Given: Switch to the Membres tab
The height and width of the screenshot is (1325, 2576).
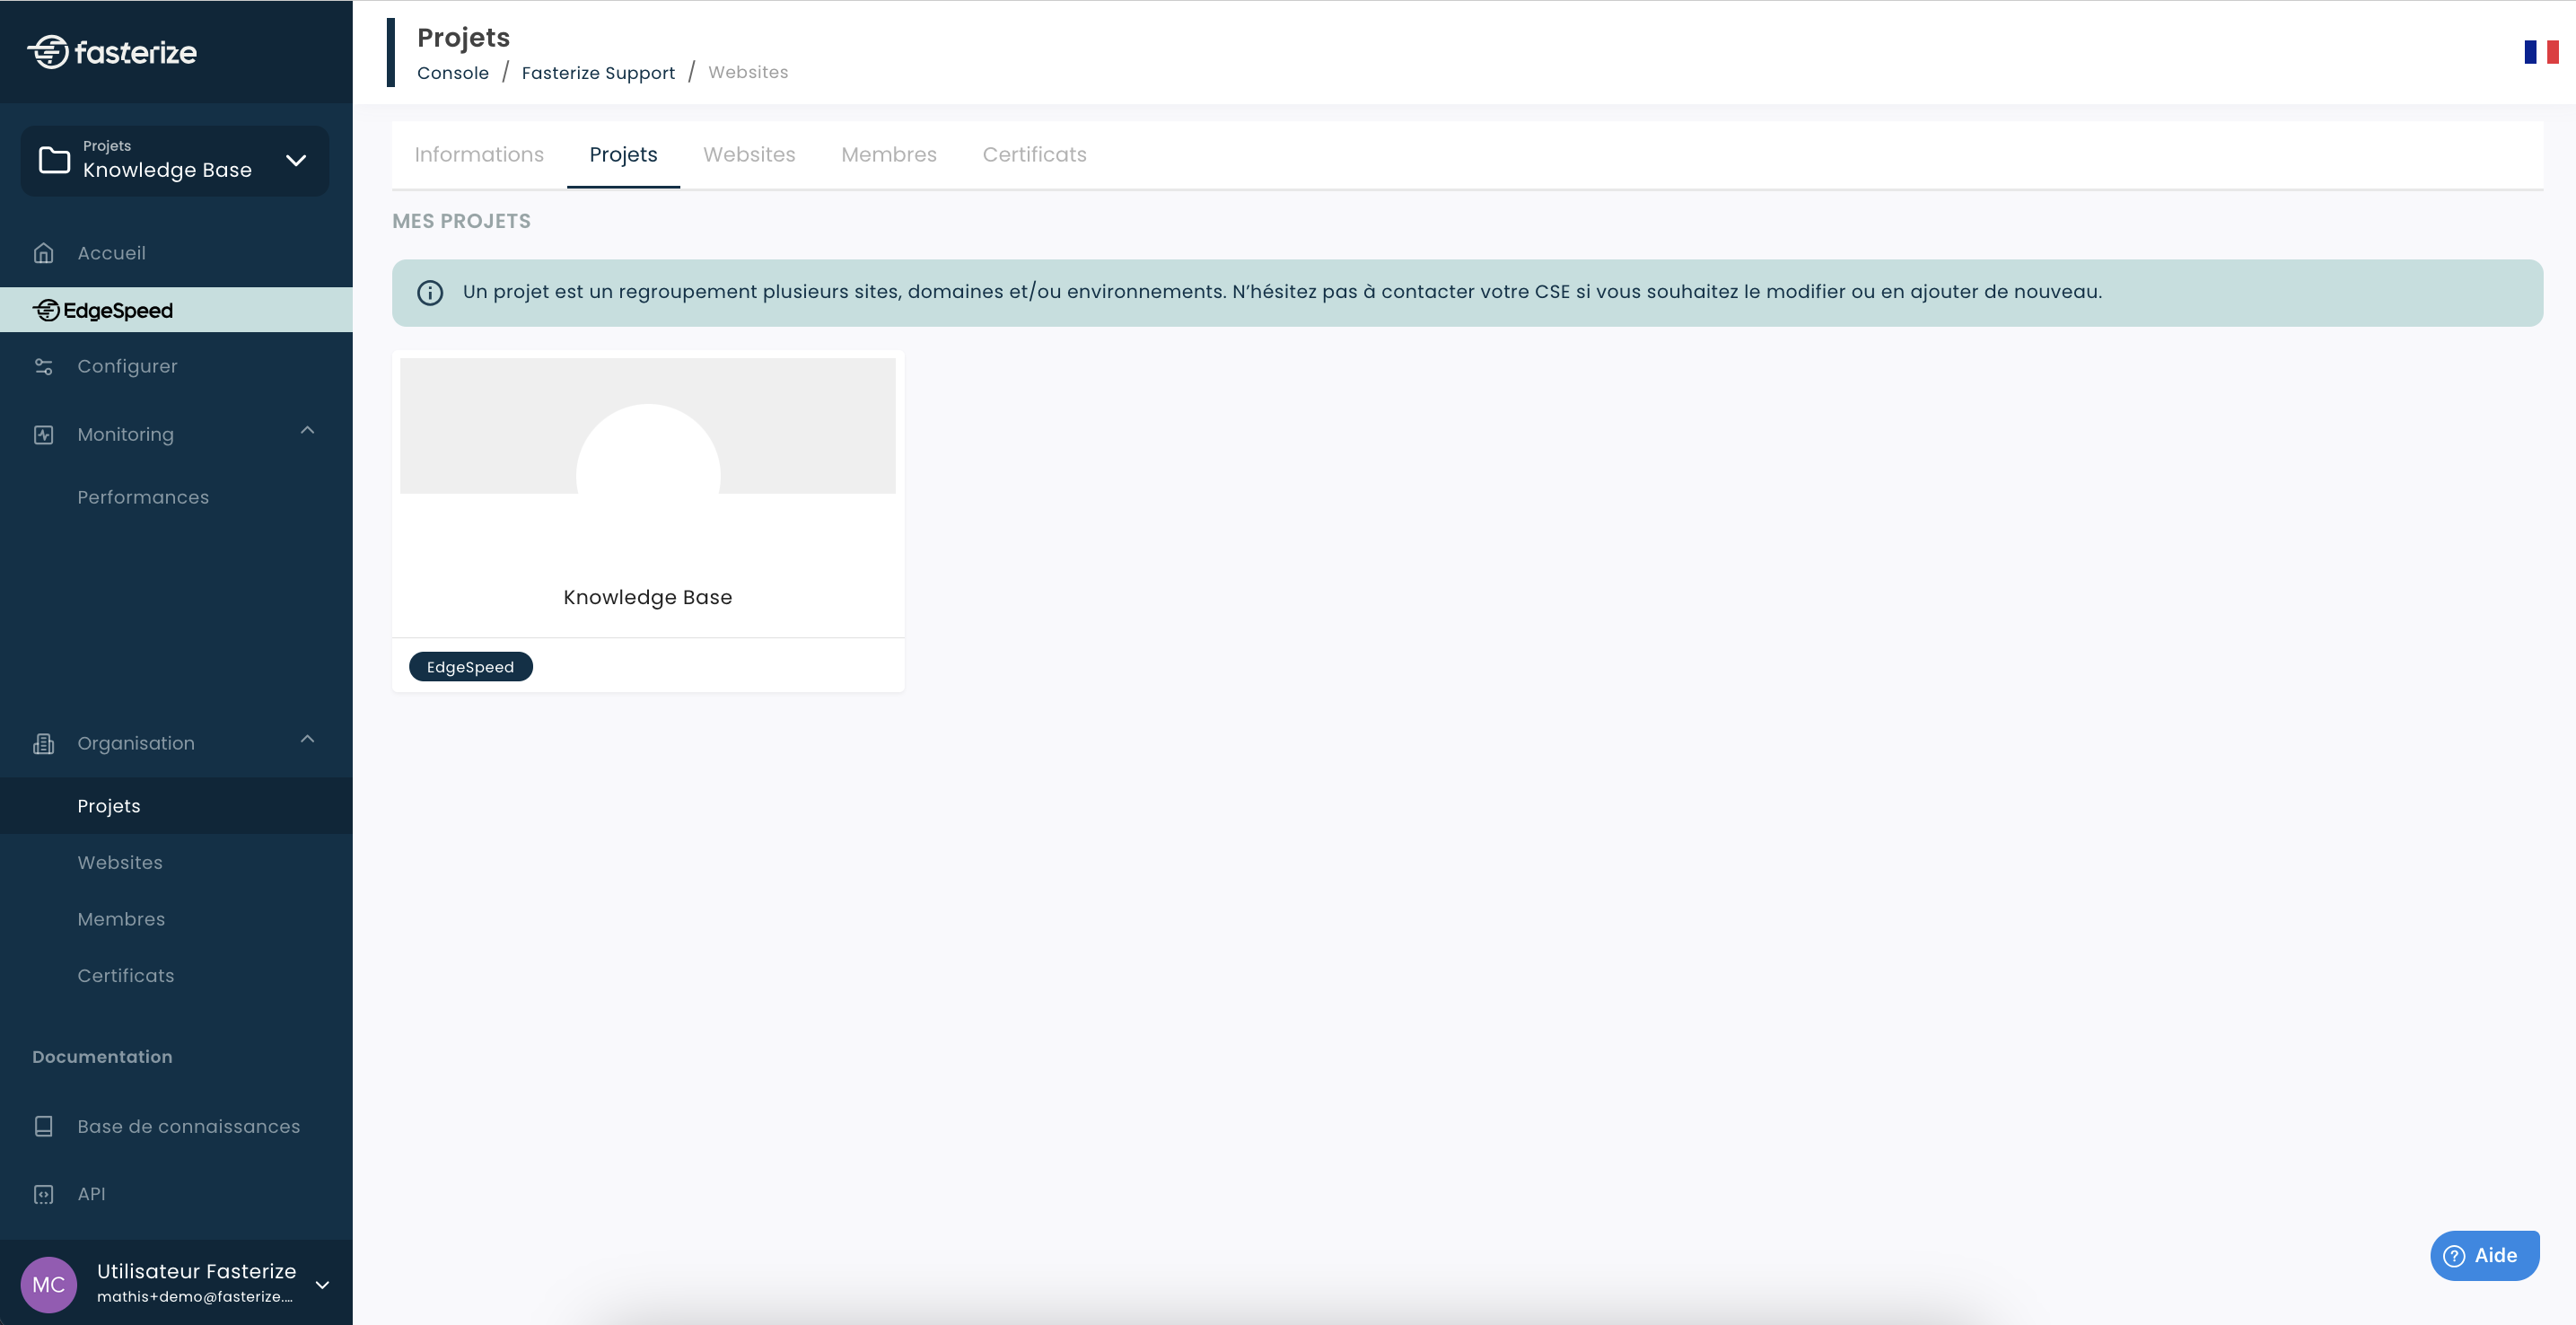Looking at the screenshot, I should [888, 155].
